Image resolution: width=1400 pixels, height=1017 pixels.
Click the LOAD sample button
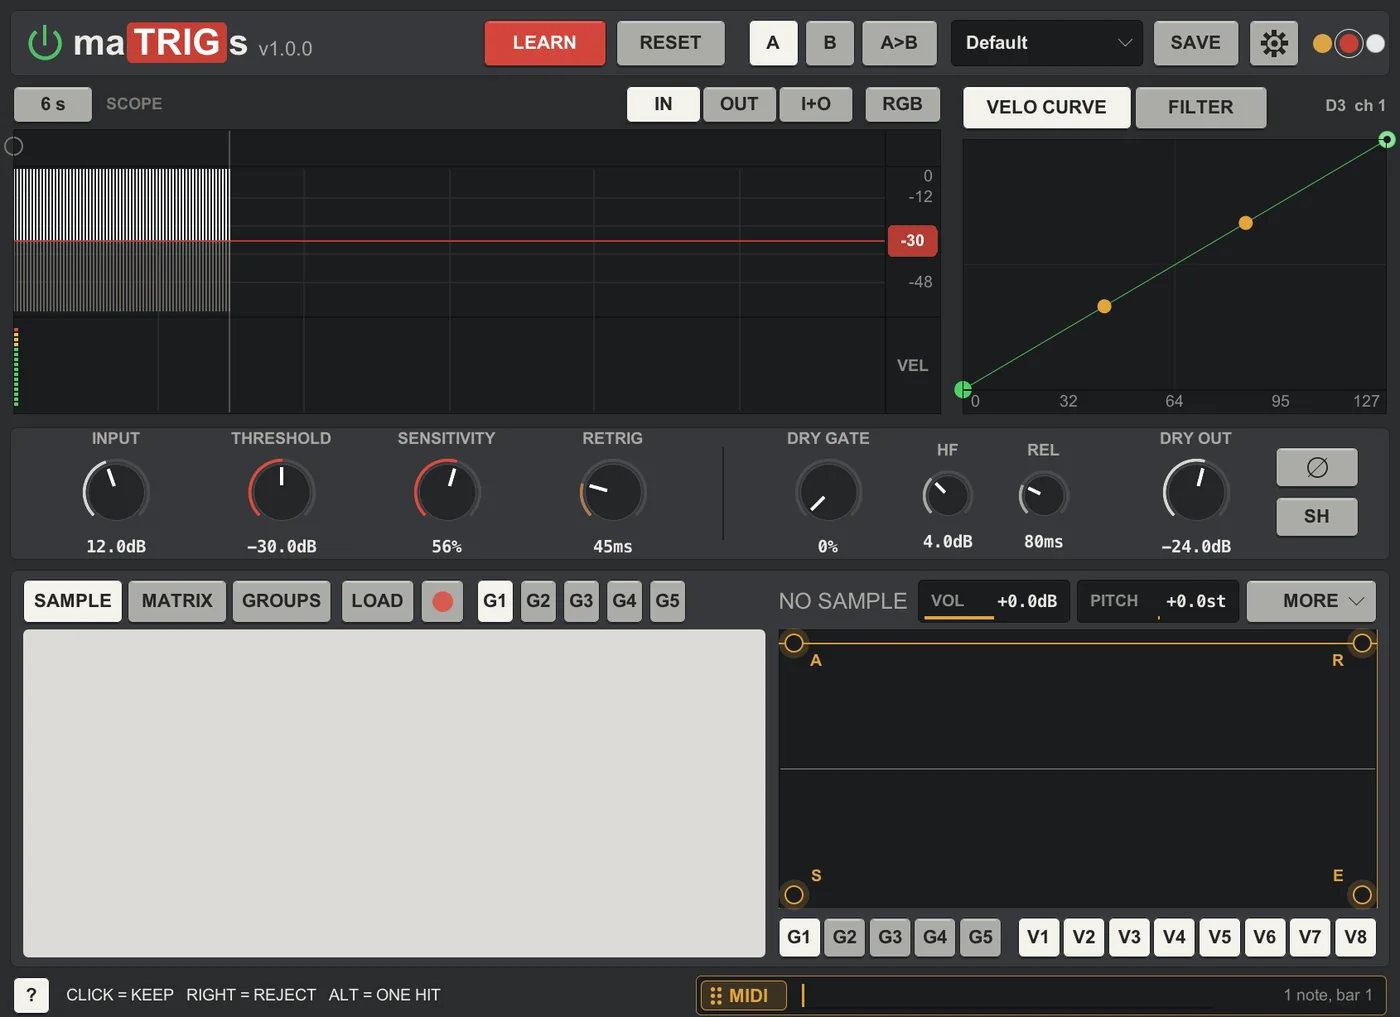377,601
